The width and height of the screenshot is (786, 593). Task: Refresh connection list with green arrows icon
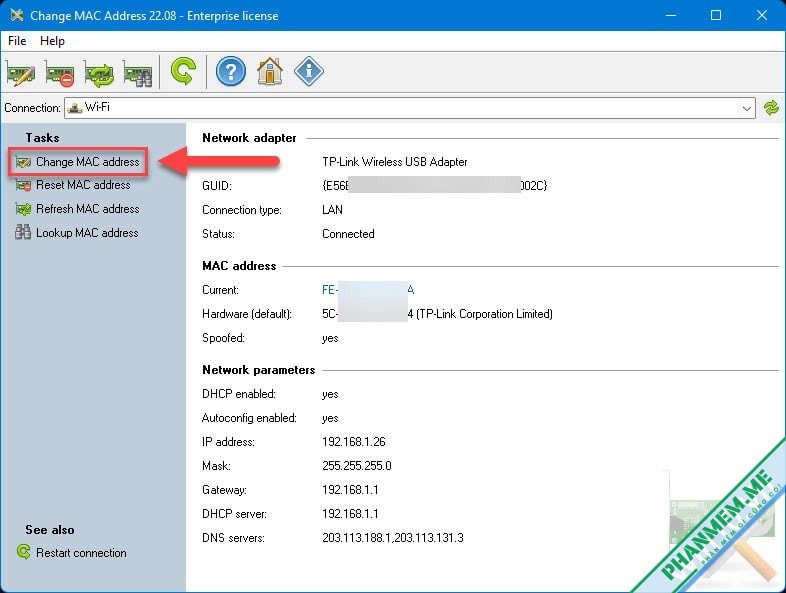[771, 108]
